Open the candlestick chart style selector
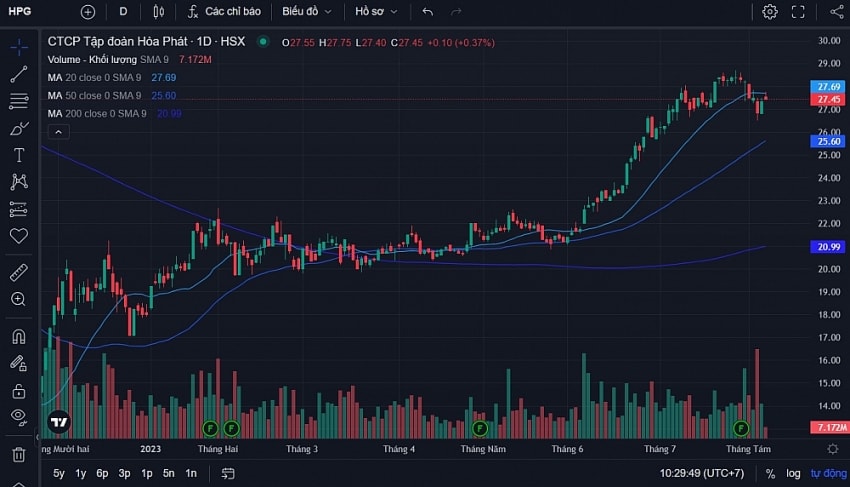 click(x=158, y=11)
